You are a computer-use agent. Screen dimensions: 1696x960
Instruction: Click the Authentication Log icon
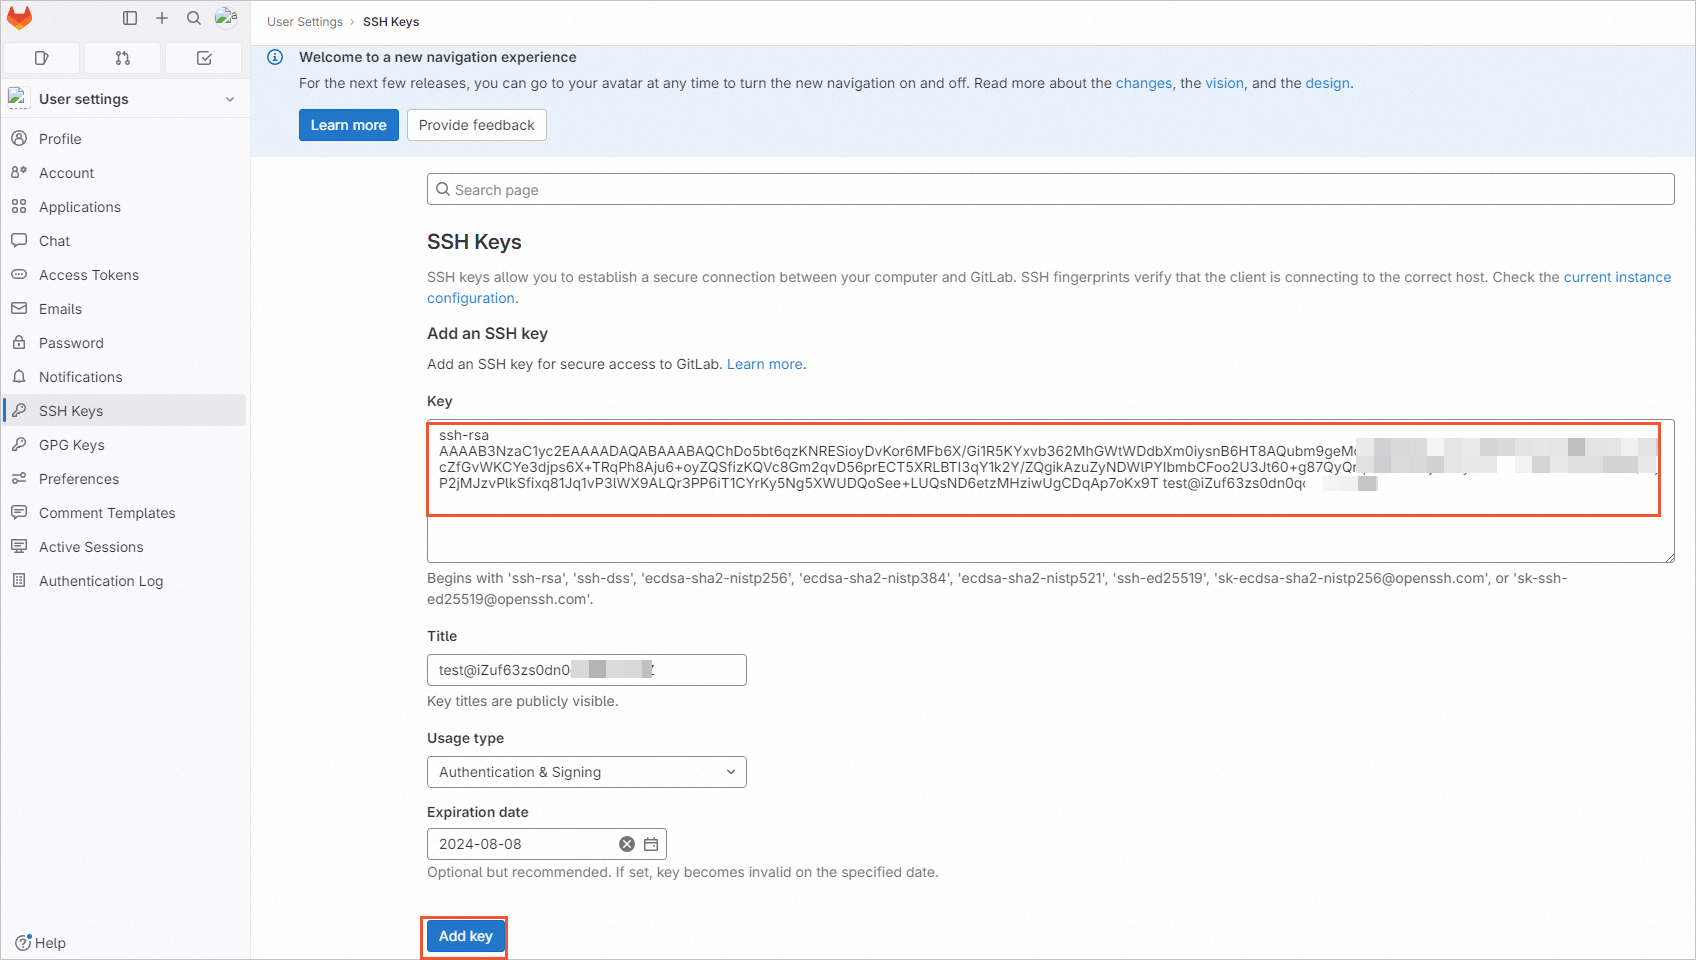(19, 580)
